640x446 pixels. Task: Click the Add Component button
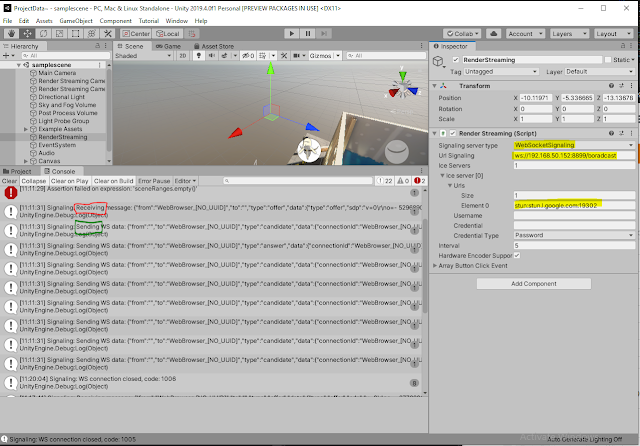pyautogui.click(x=533, y=284)
